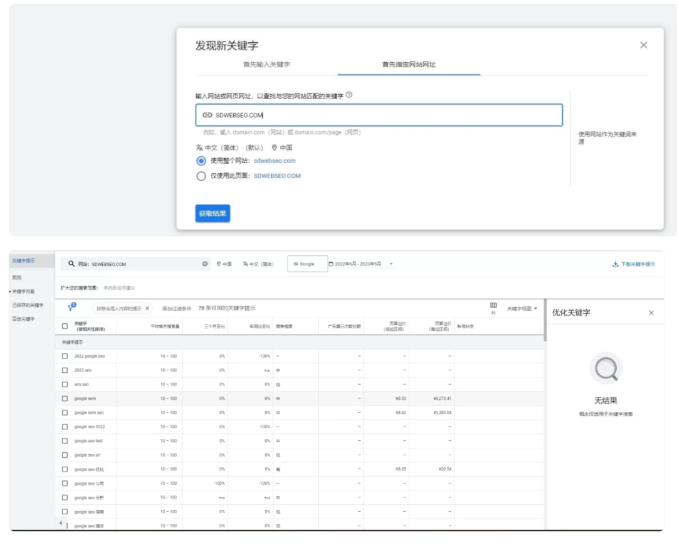
Task: Click the SDWEBSEO.COM URL input field
Action: coord(379,115)
